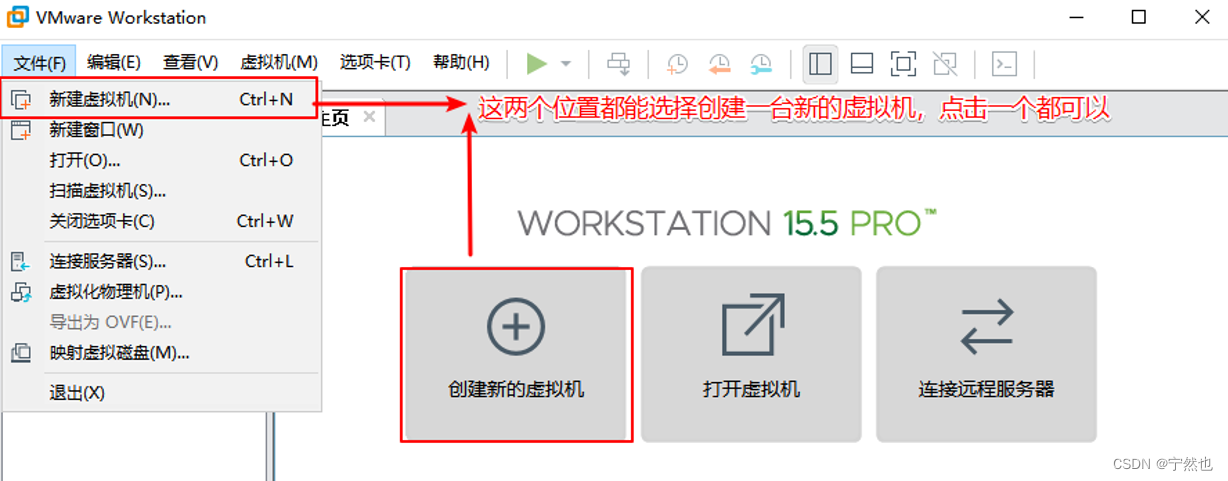Image resolution: width=1228 pixels, height=481 pixels.
Task: Click the Take Snapshot clock icon
Action: 677,64
